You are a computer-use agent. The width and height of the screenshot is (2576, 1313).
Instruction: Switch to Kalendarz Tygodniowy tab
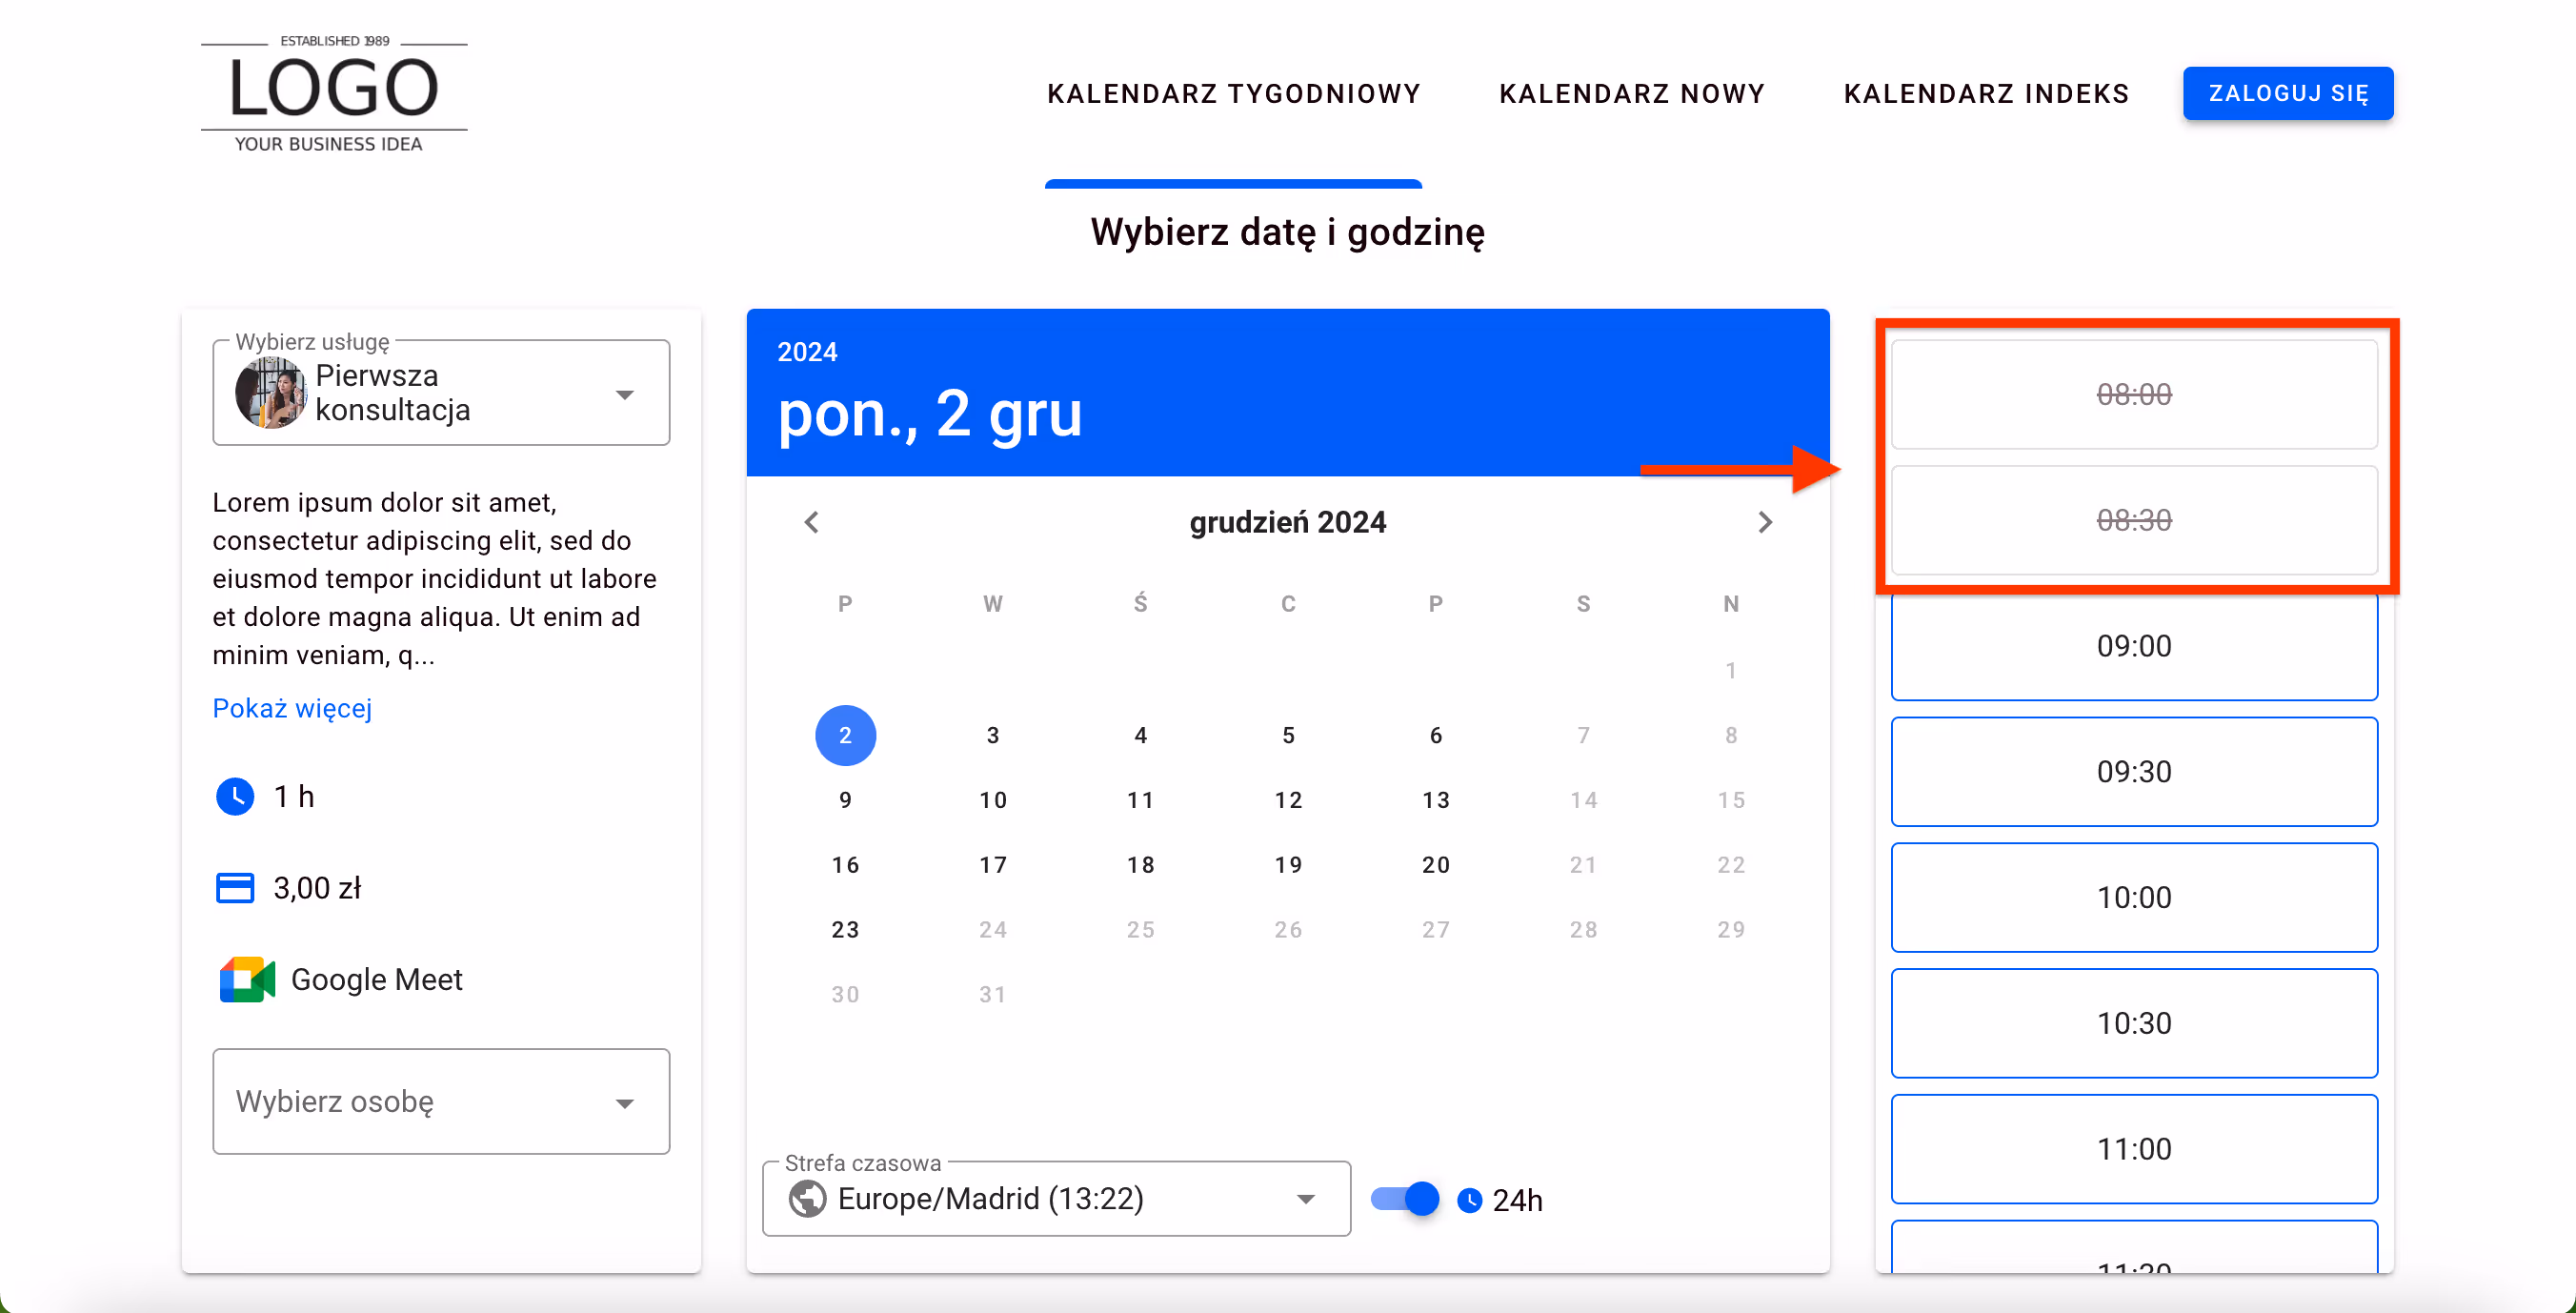[x=1233, y=93]
